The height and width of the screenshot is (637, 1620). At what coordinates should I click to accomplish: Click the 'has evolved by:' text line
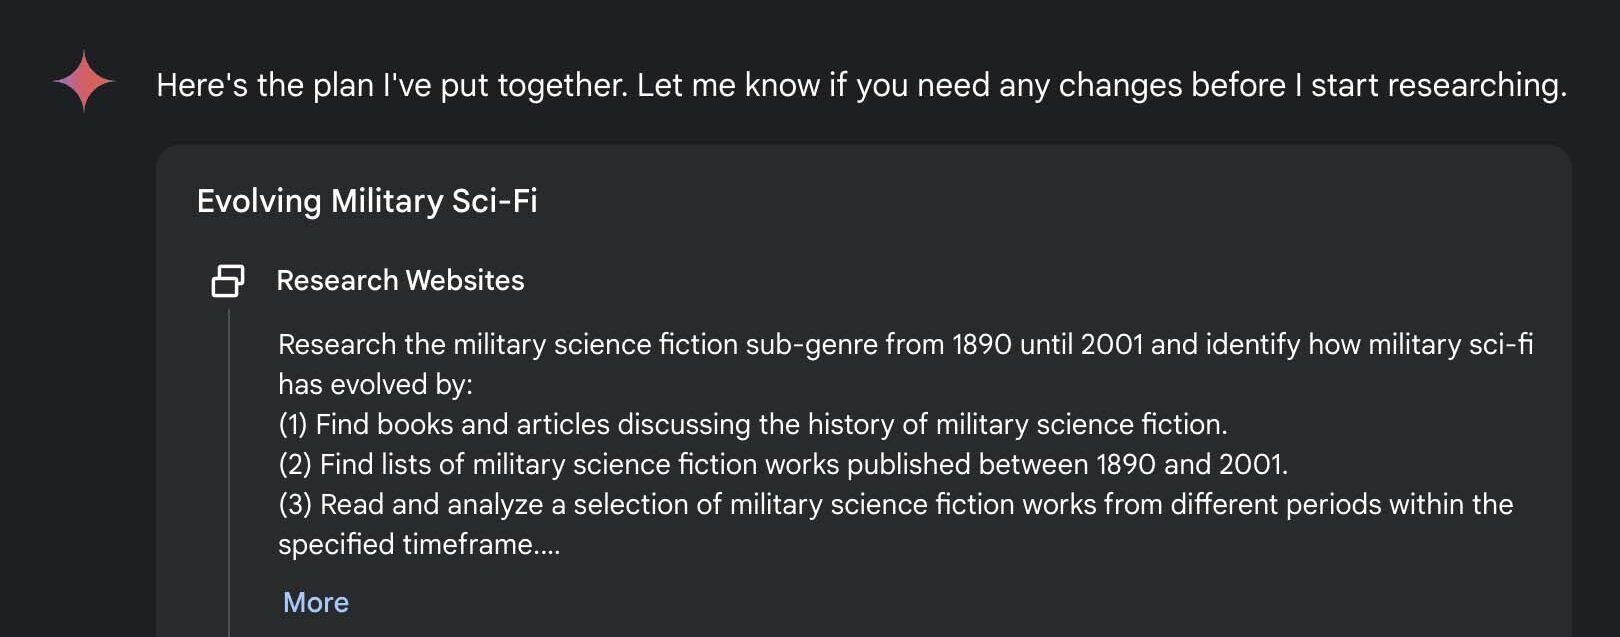(x=375, y=385)
